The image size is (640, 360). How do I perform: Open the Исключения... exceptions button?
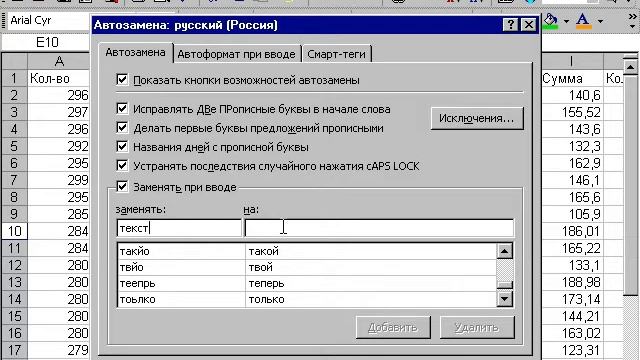[477, 118]
